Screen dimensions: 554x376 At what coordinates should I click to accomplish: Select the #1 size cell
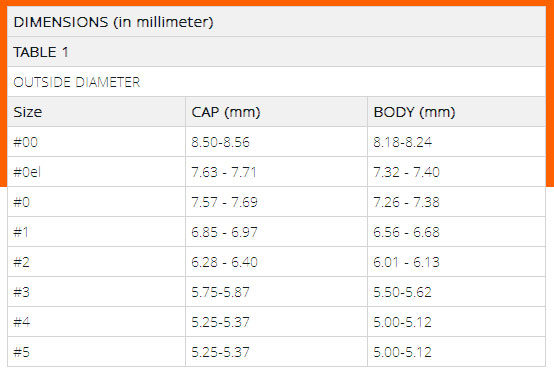point(96,232)
